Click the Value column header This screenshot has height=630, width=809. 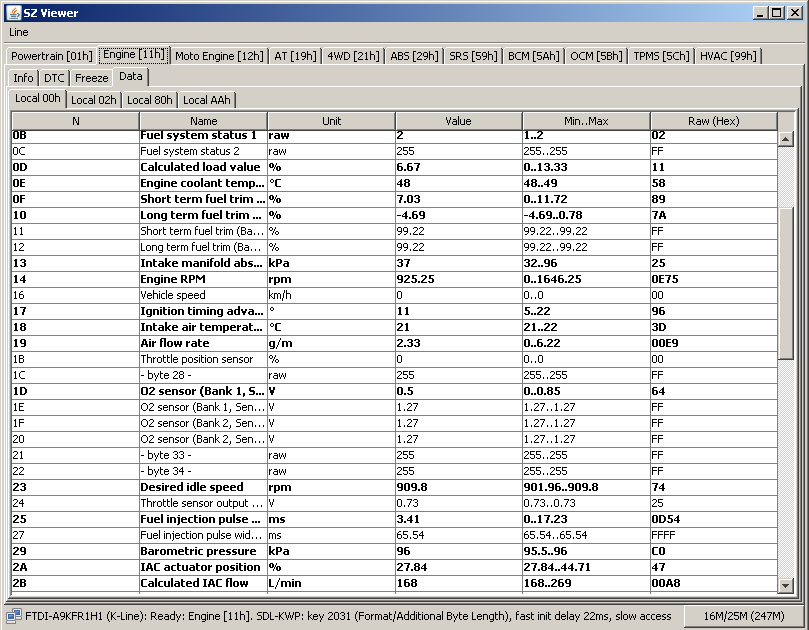pyautogui.click(x=459, y=121)
